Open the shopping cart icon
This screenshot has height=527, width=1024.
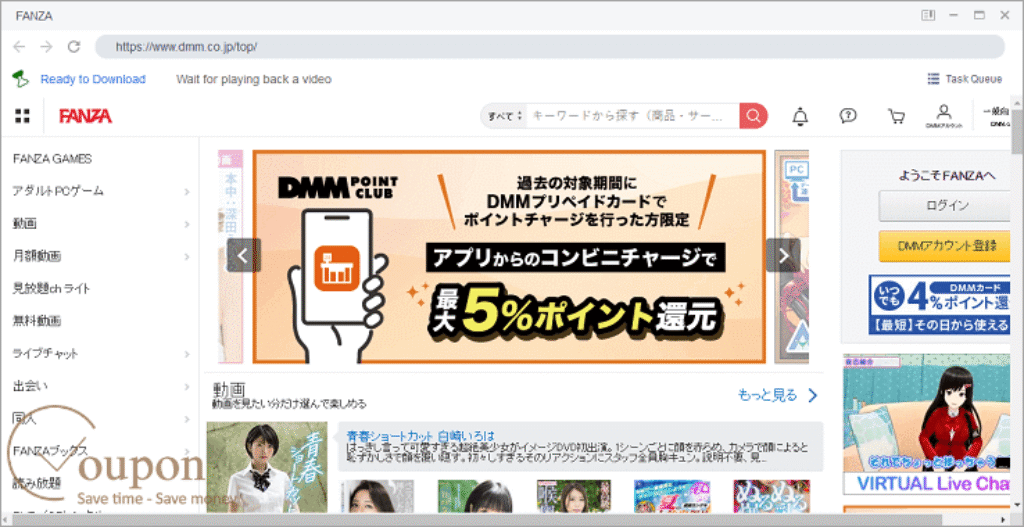[x=896, y=116]
